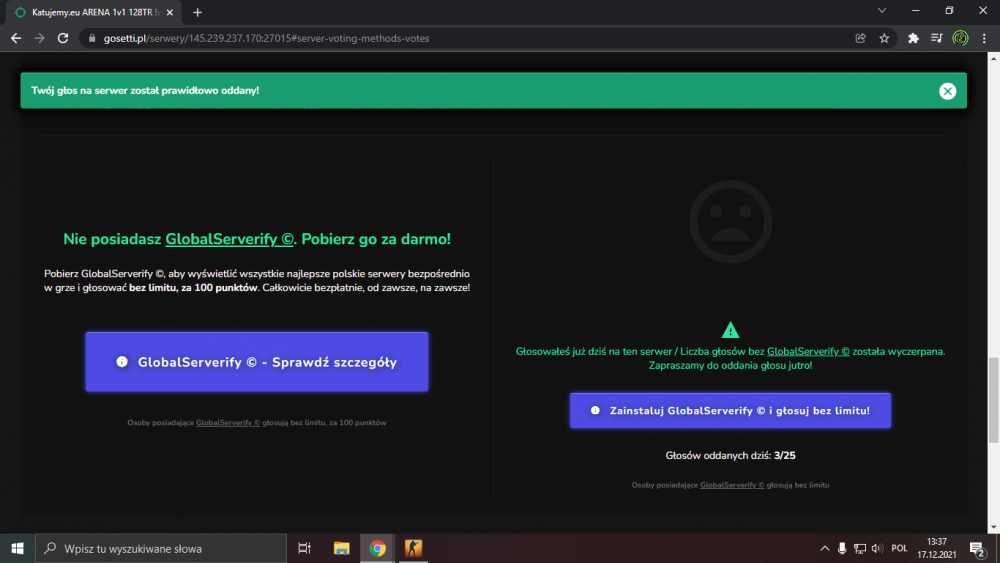Open a new browser tab
Image resolution: width=1000 pixels, height=563 pixels.
pyautogui.click(x=197, y=12)
